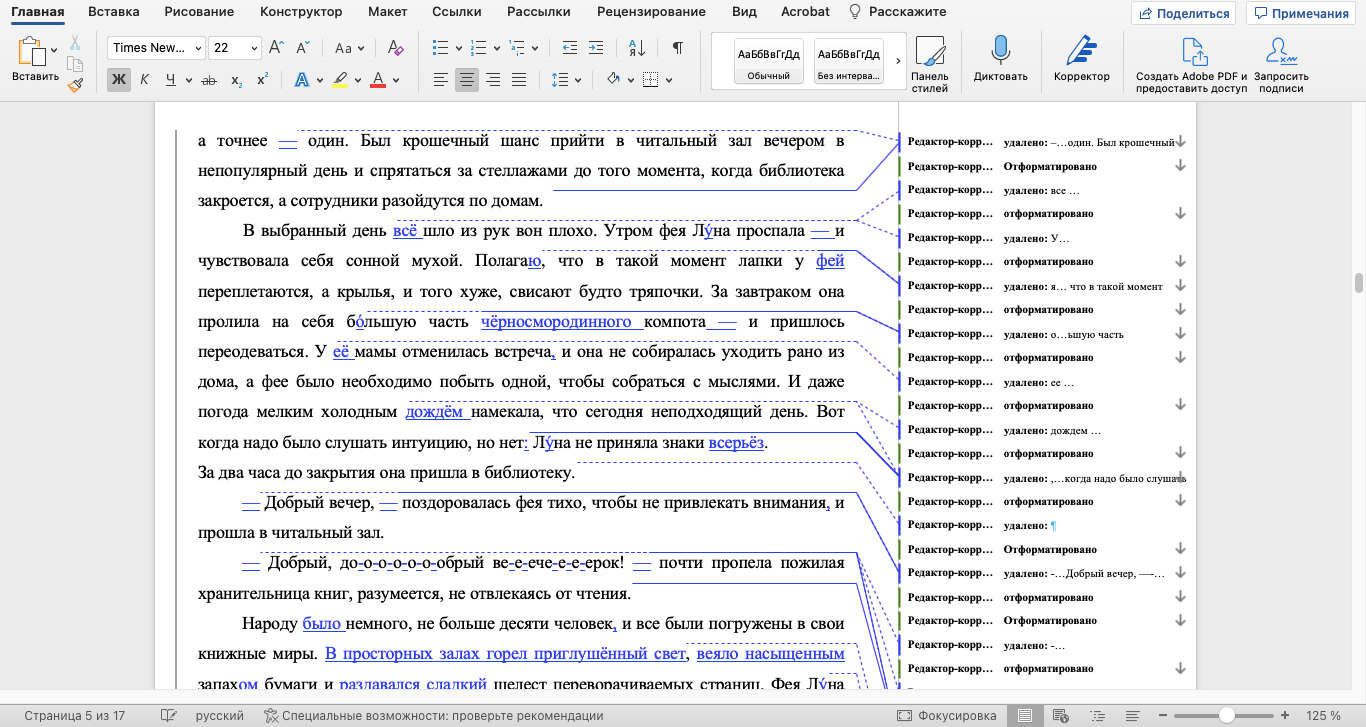The width and height of the screenshot is (1366, 727).
Task: Open the Editor (Корректор) tool
Action: 1081,59
